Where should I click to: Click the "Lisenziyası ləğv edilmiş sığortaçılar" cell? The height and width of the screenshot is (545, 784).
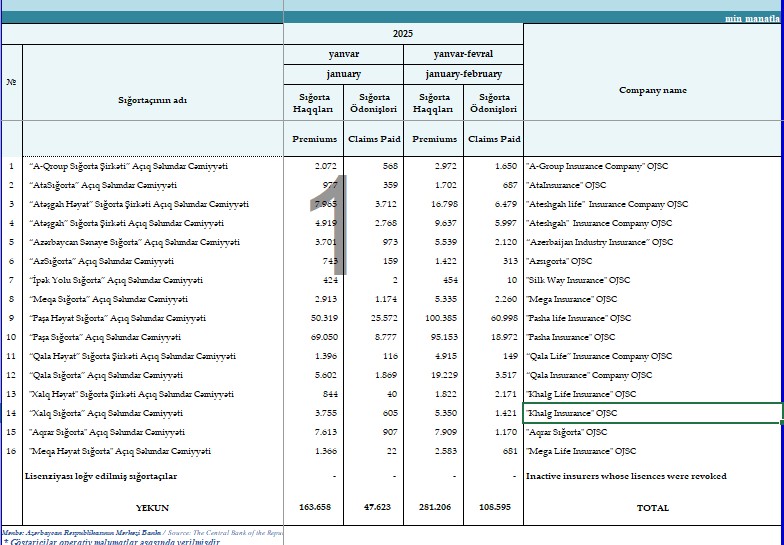(x=100, y=476)
